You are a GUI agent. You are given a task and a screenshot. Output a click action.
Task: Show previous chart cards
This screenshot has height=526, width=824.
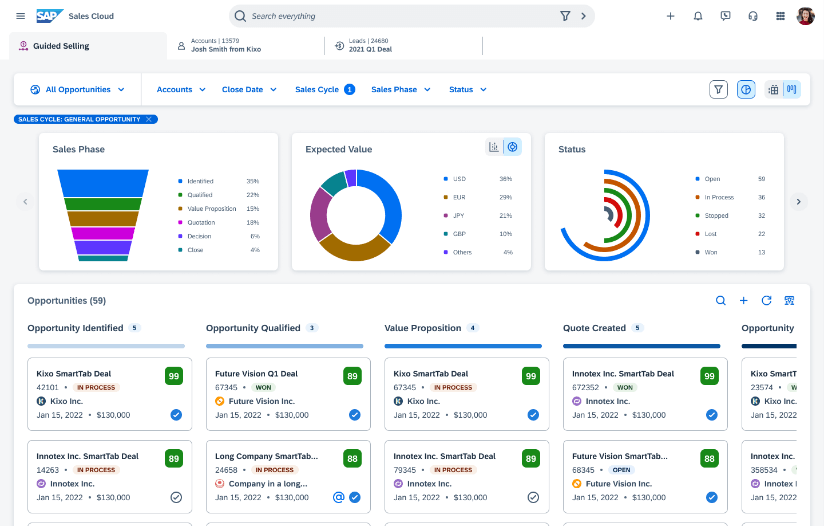[x=25, y=201]
